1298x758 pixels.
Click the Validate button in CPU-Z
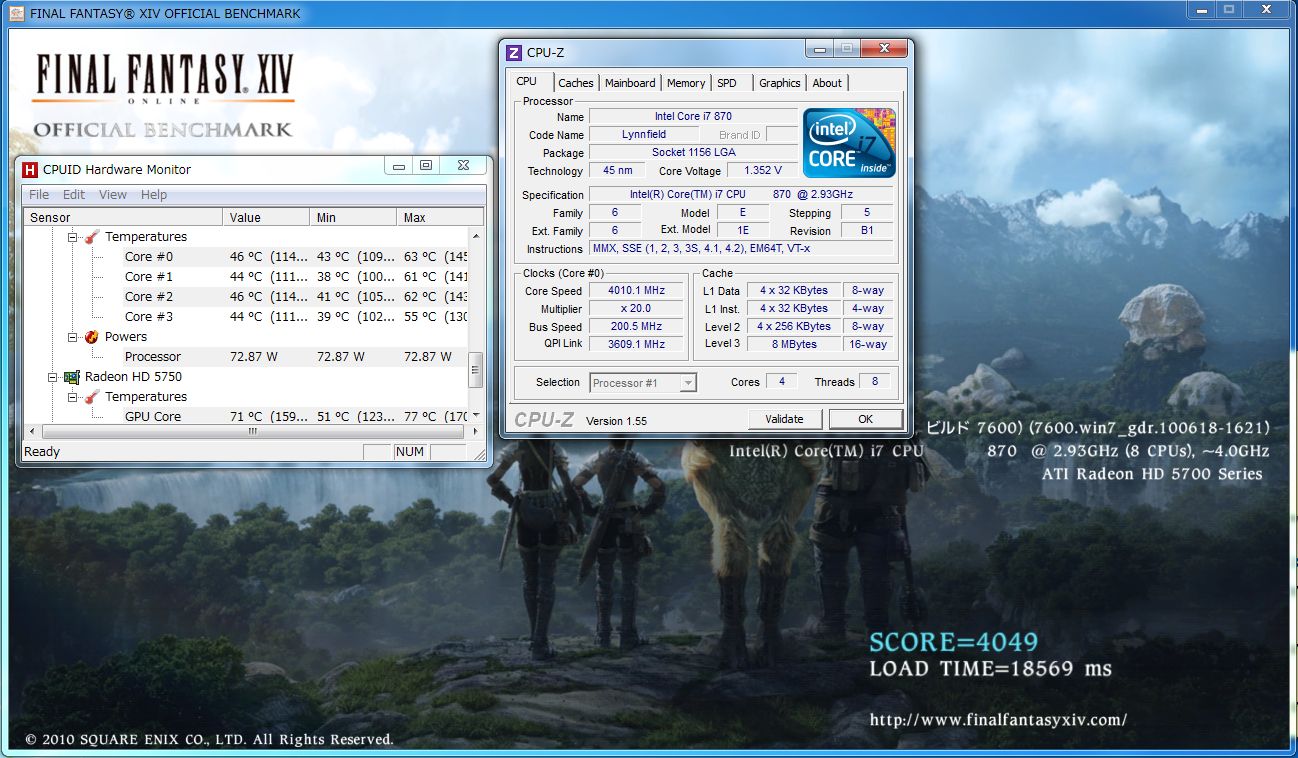[x=784, y=419]
